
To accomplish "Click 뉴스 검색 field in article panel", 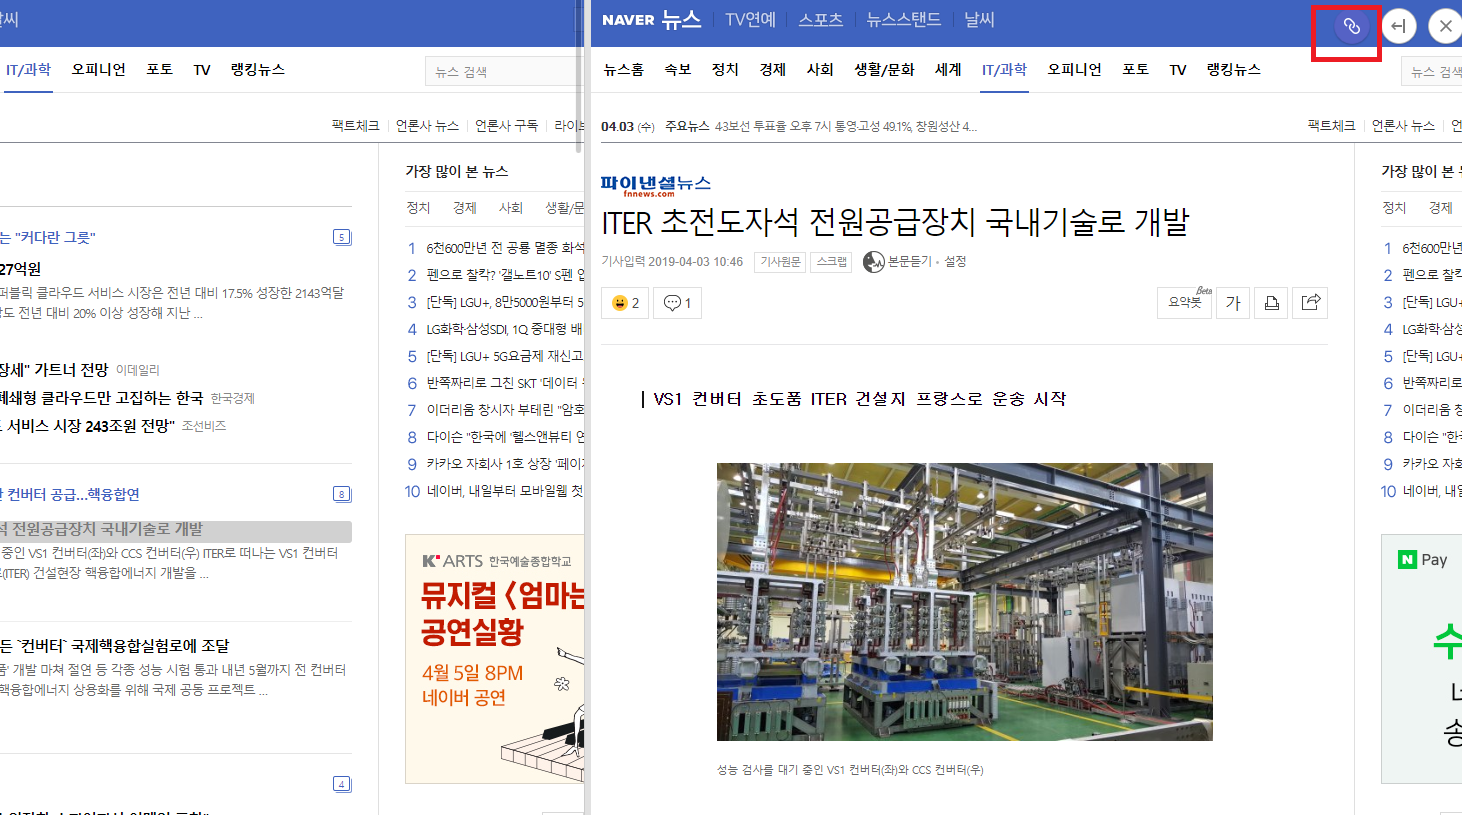I will pos(1432,71).
